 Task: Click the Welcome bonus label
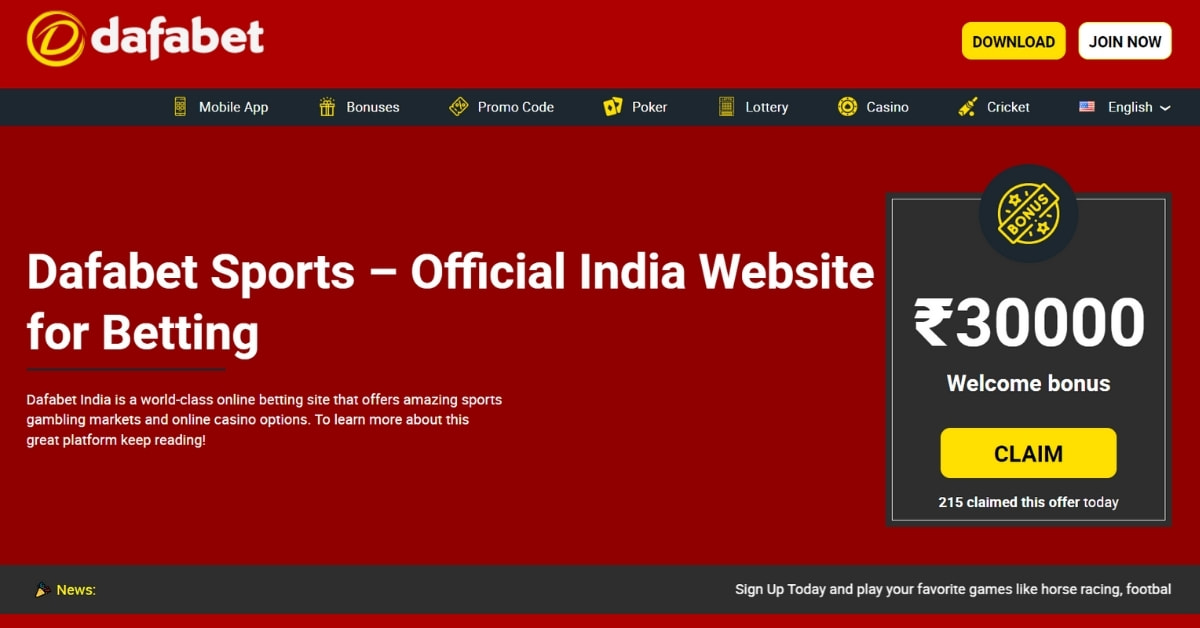pyautogui.click(x=1028, y=383)
